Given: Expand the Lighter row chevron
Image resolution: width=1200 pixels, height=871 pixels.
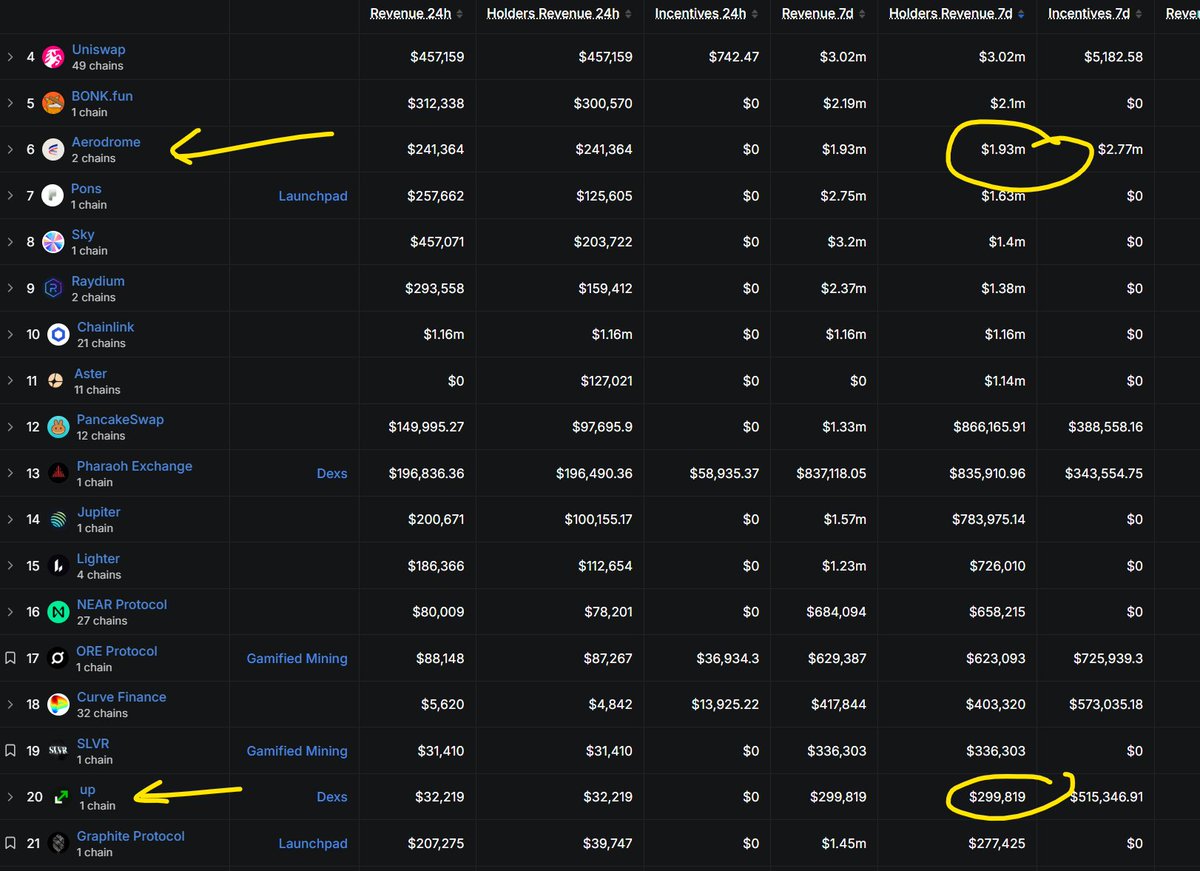Looking at the screenshot, I should coord(10,566).
